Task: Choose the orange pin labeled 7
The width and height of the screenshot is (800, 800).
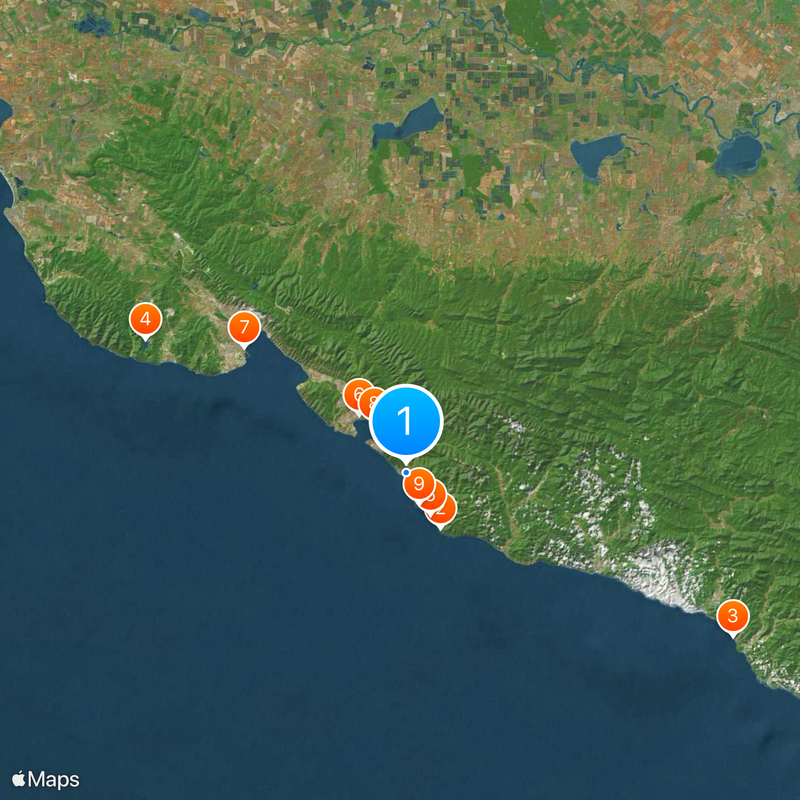Action: point(244,328)
